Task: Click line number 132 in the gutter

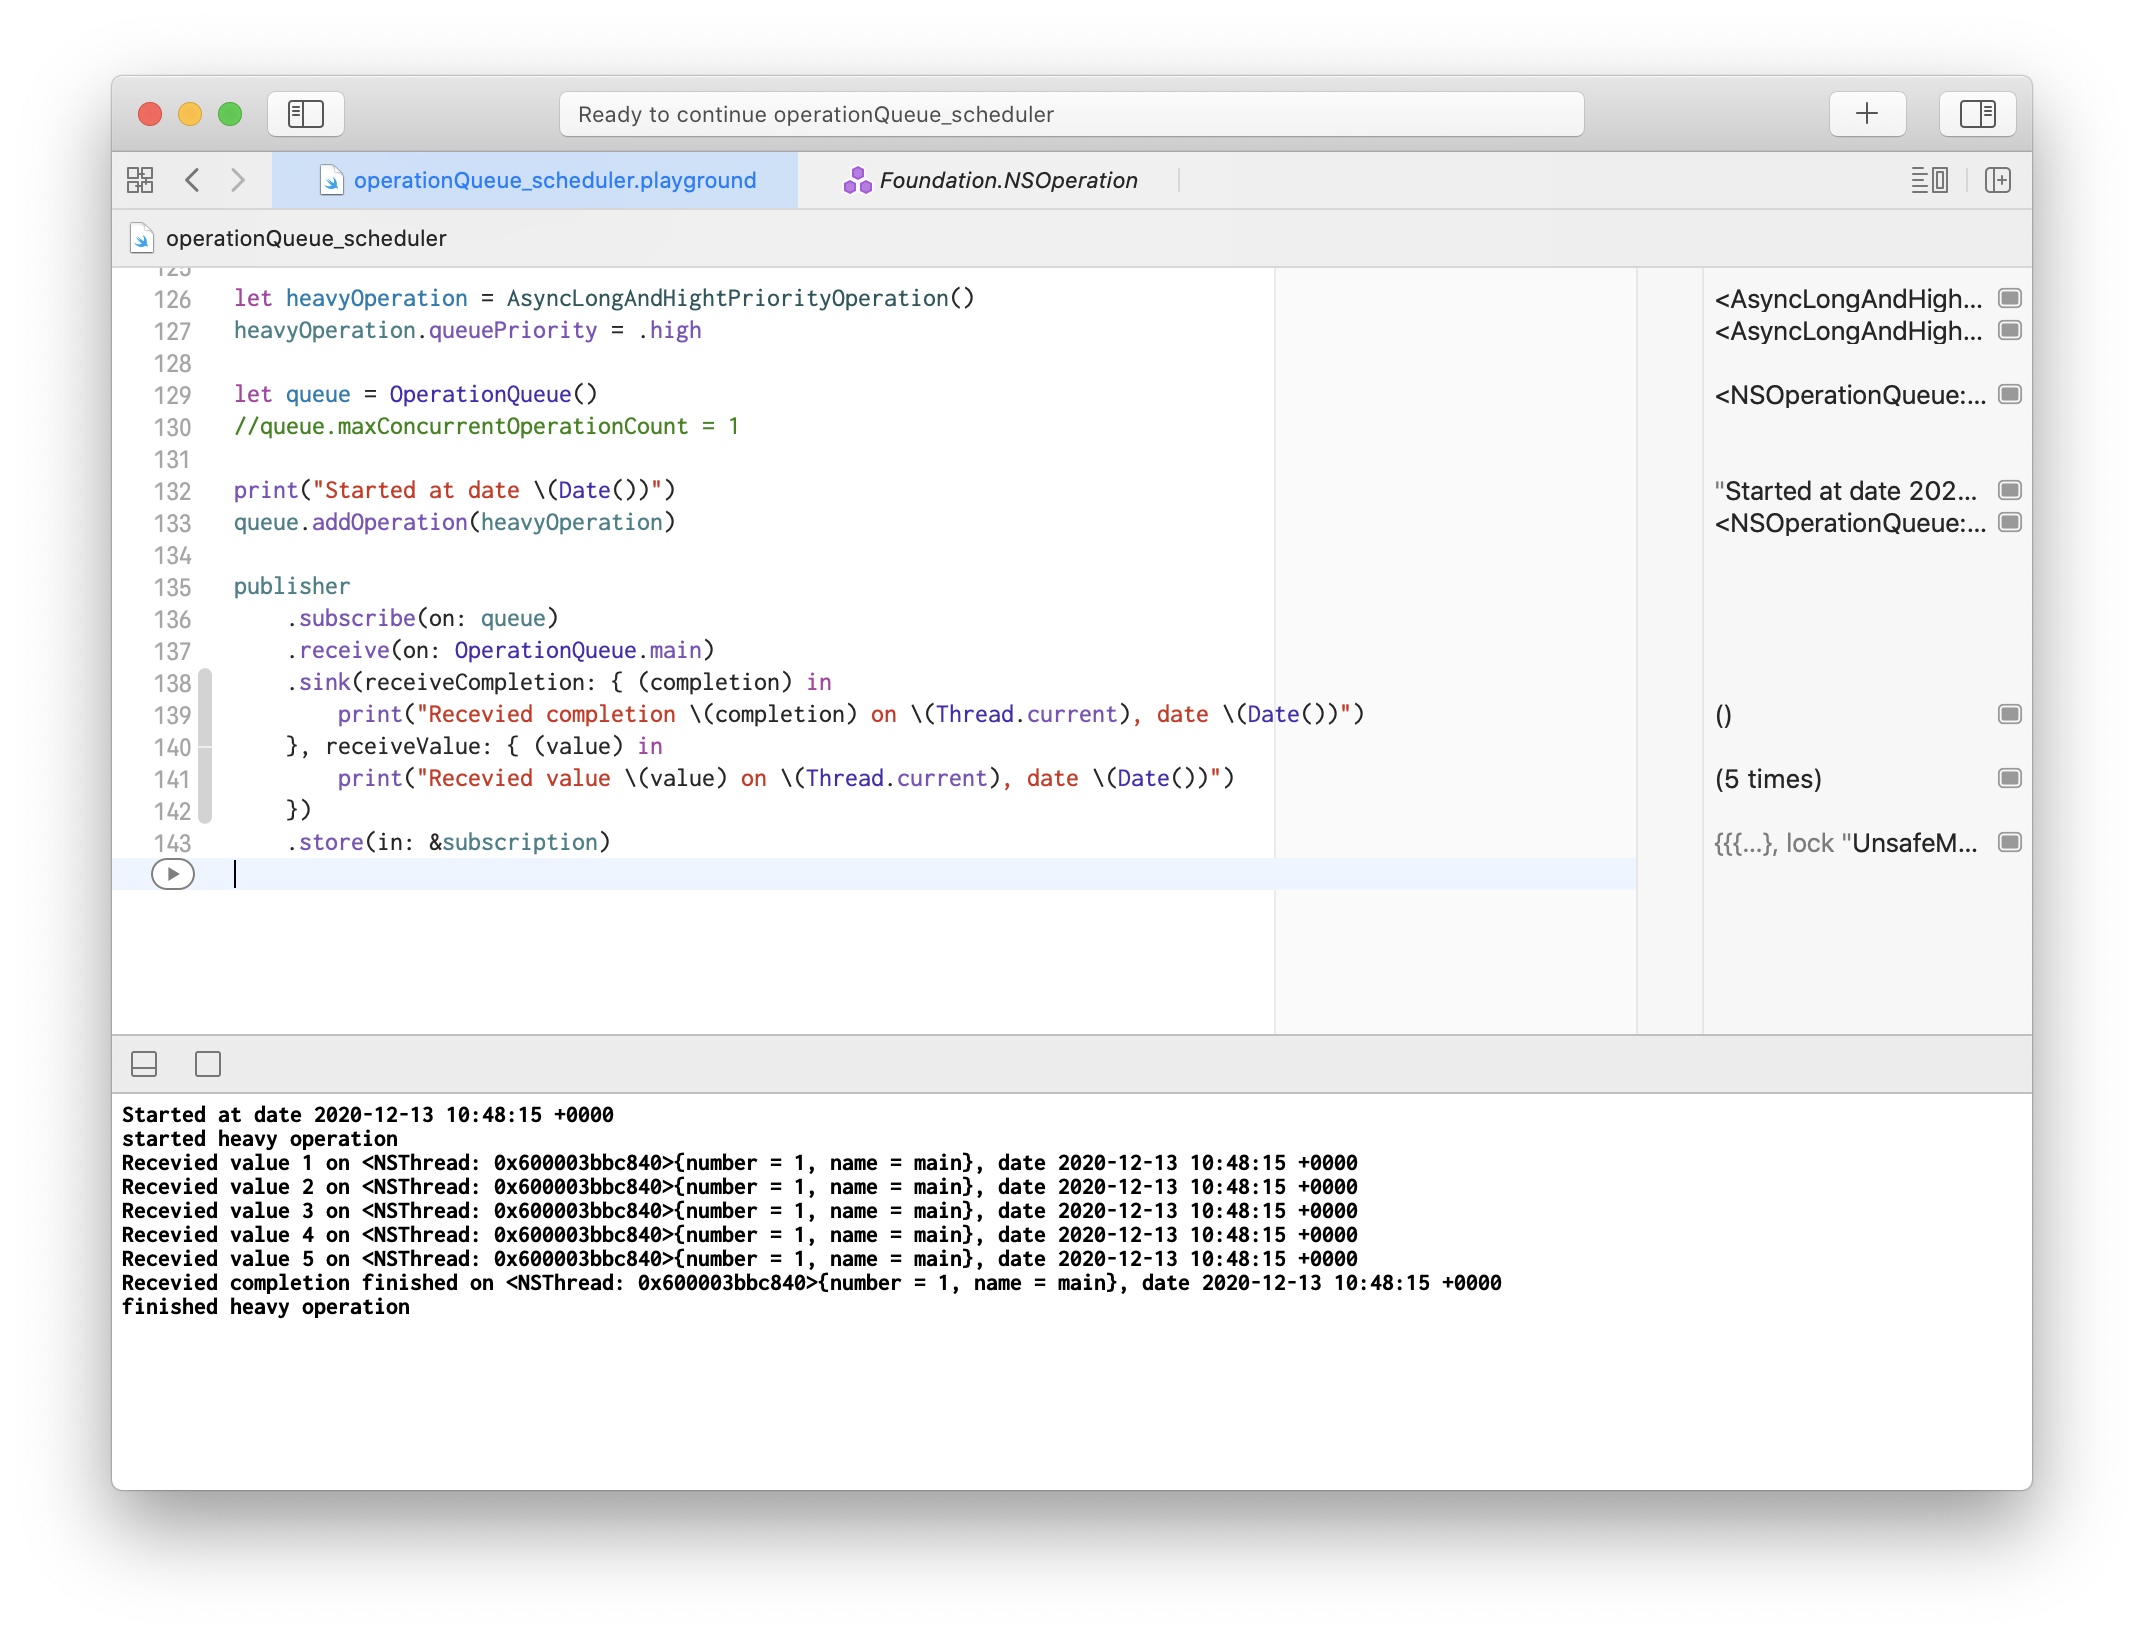Action: (x=172, y=491)
